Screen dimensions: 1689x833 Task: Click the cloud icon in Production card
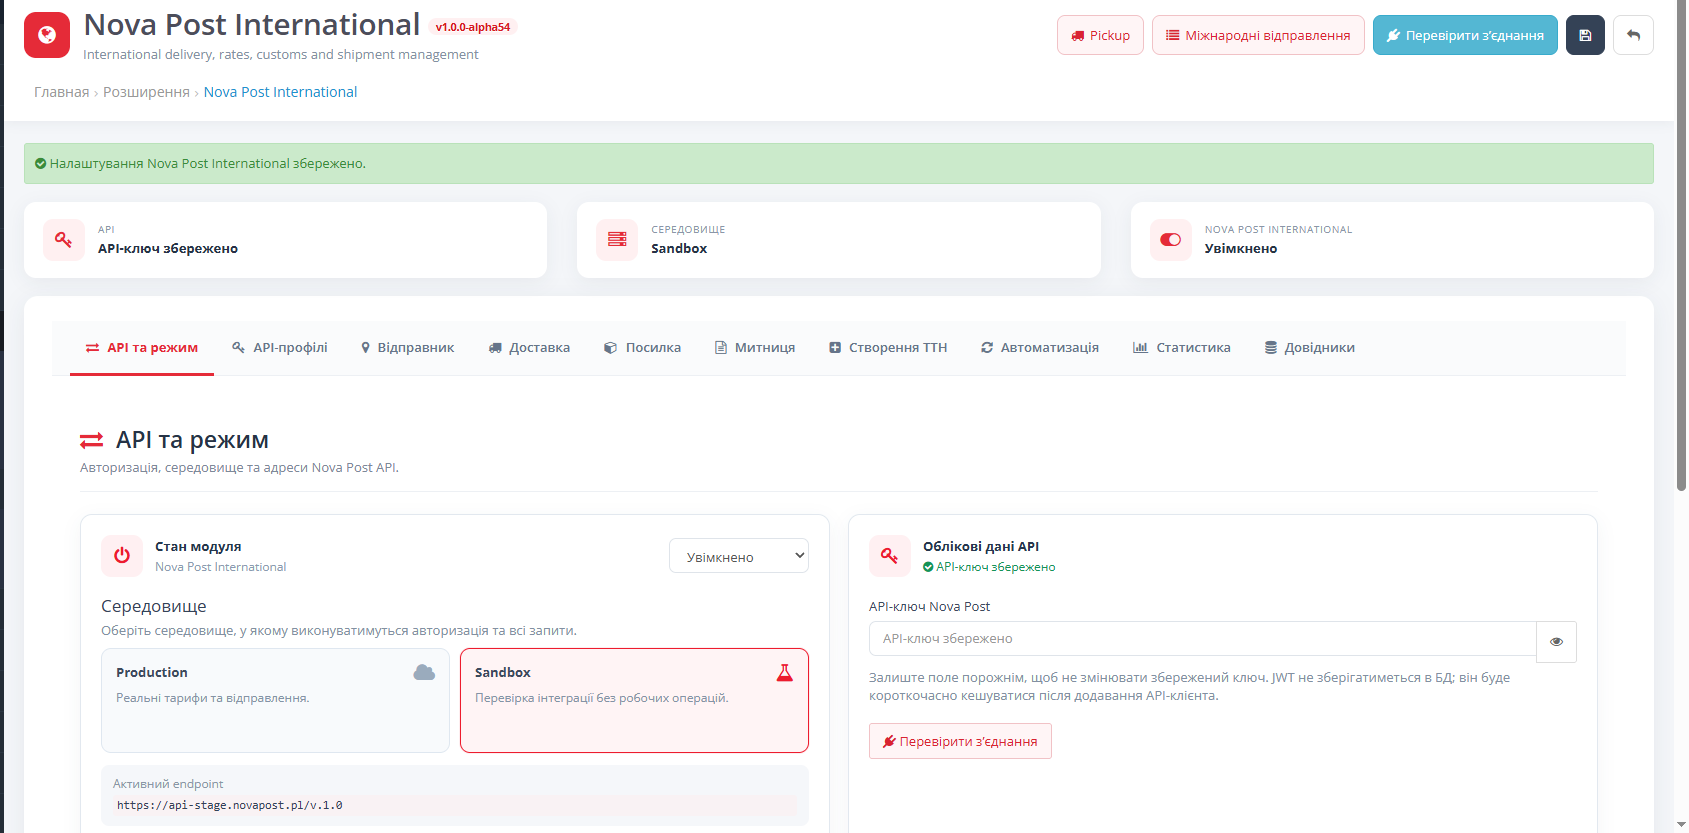tap(424, 672)
